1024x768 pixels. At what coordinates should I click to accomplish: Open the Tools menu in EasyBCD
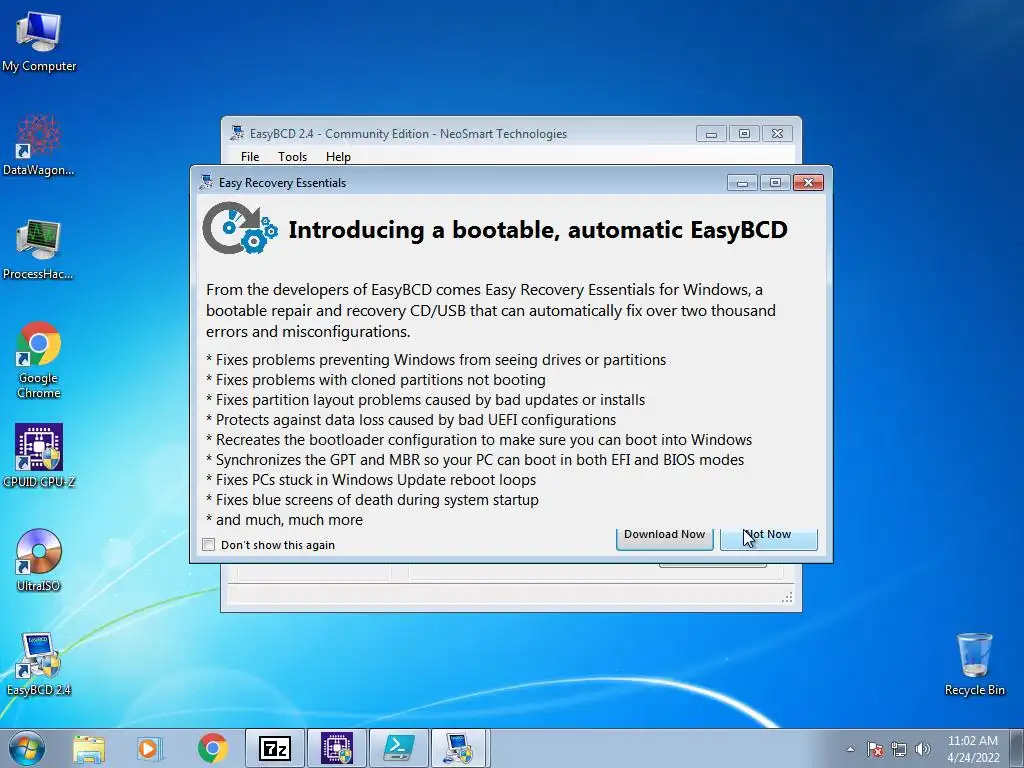coord(293,157)
